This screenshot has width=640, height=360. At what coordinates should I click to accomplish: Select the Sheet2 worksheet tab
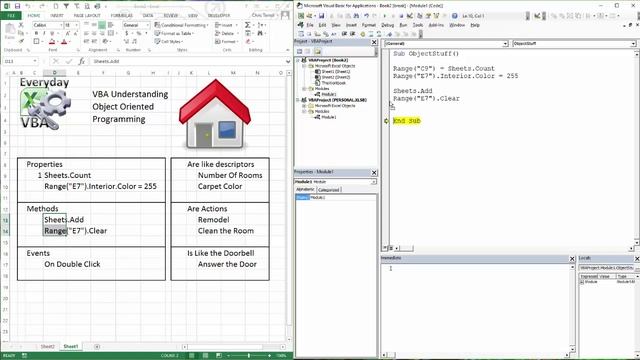(x=47, y=347)
